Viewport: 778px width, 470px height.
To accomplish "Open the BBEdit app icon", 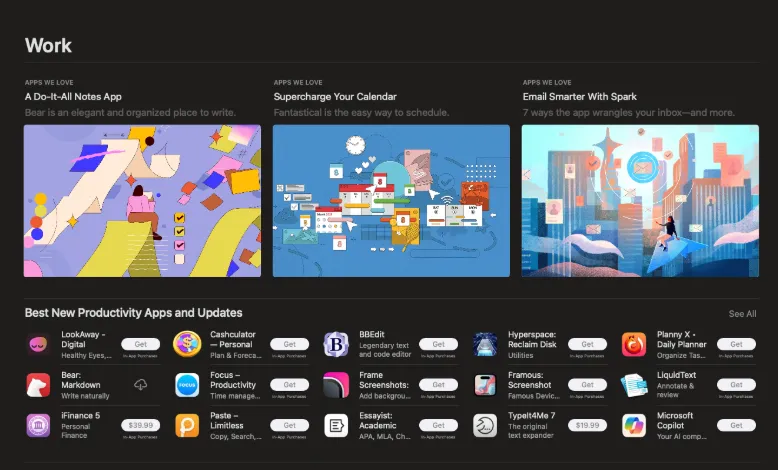I will coord(336,344).
